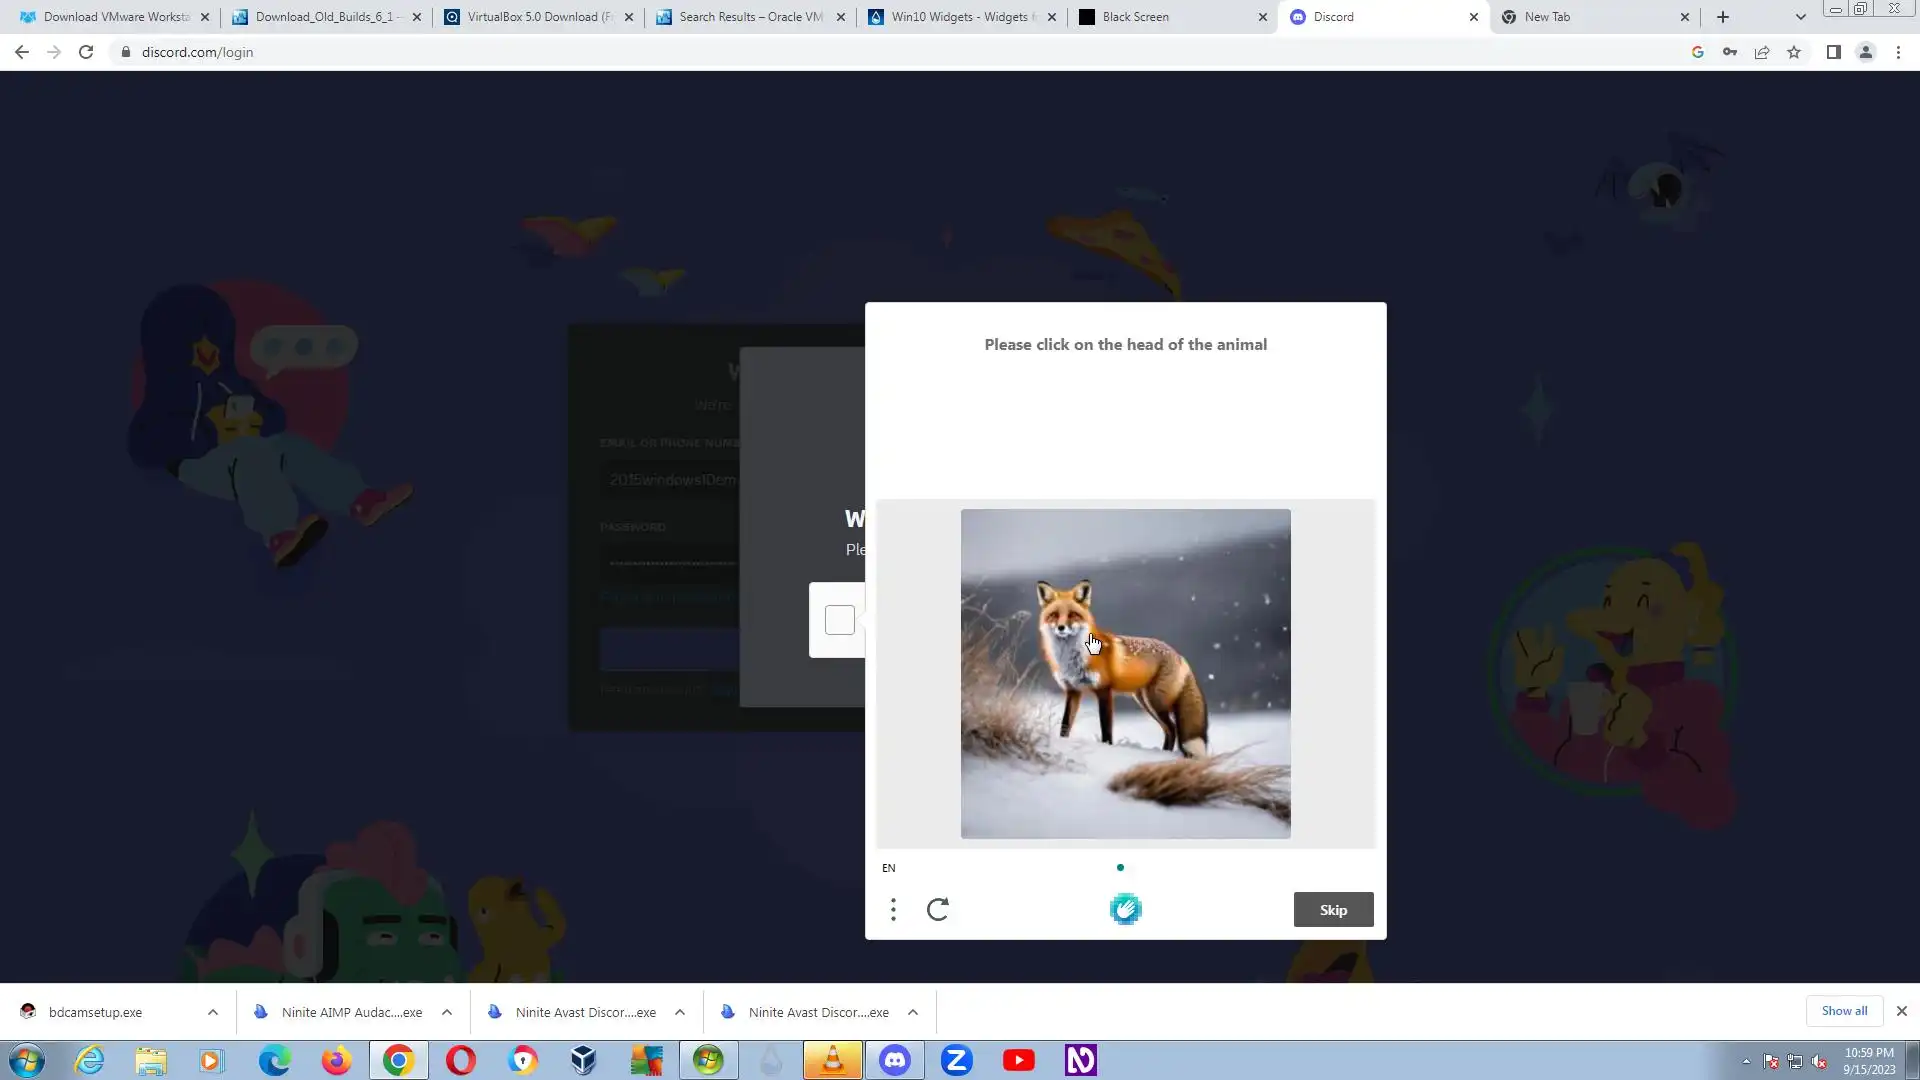The image size is (1920, 1080).
Task: Launch VLC media player from taskbar
Action: coord(832,1060)
